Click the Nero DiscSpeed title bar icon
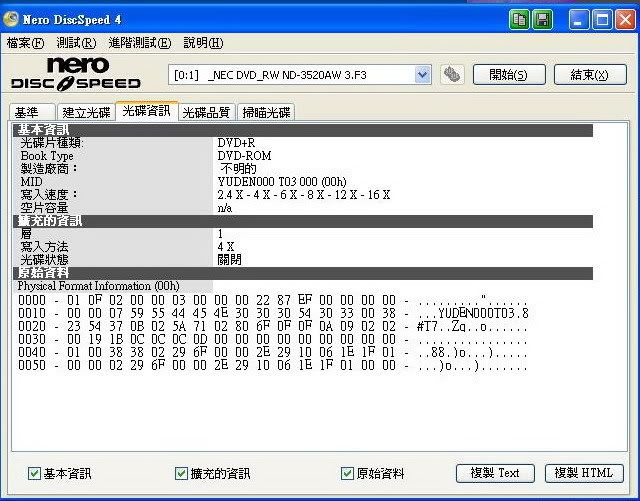 tap(10, 19)
